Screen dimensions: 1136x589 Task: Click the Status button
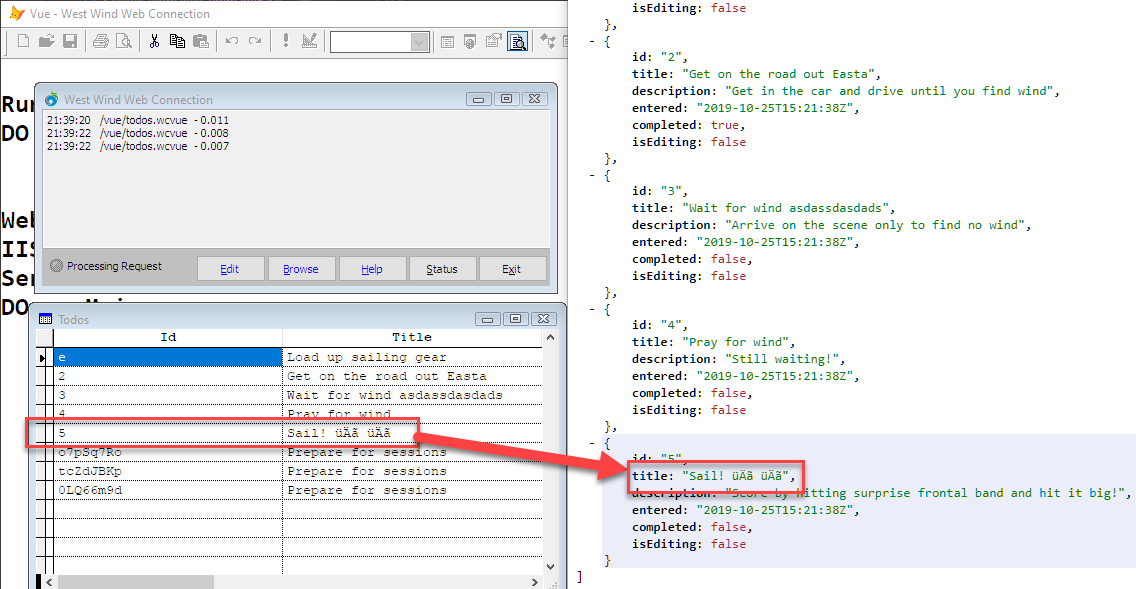point(442,269)
